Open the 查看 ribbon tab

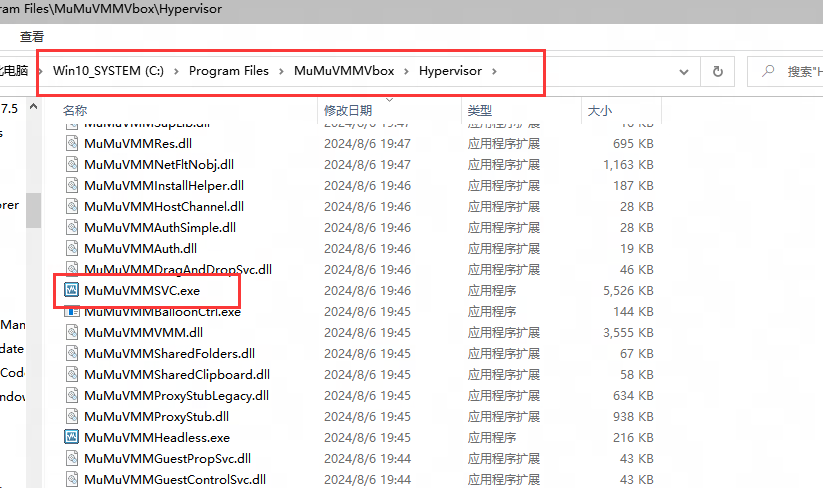[x=32, y=37]
